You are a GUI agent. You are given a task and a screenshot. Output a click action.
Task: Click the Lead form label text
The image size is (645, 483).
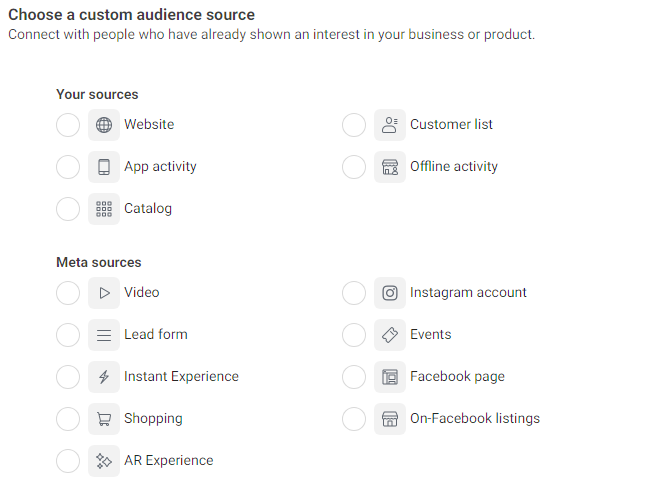coord(156,335)
